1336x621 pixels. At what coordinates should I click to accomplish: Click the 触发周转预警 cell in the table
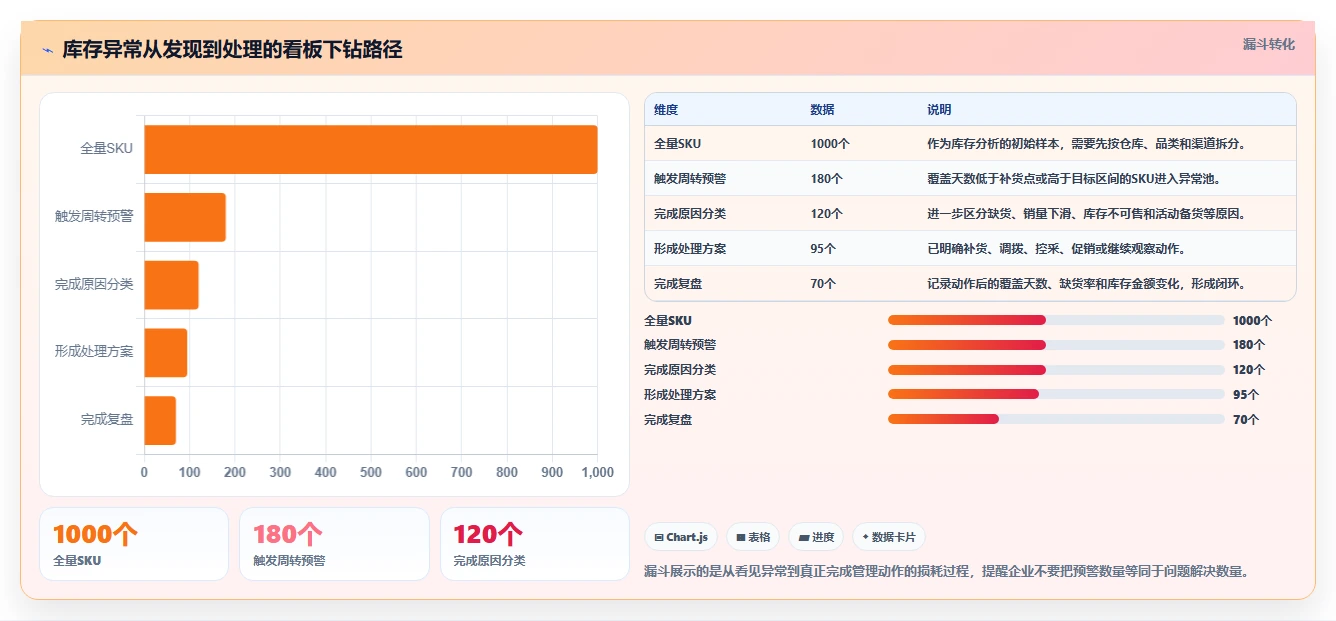tap(690, 178)
